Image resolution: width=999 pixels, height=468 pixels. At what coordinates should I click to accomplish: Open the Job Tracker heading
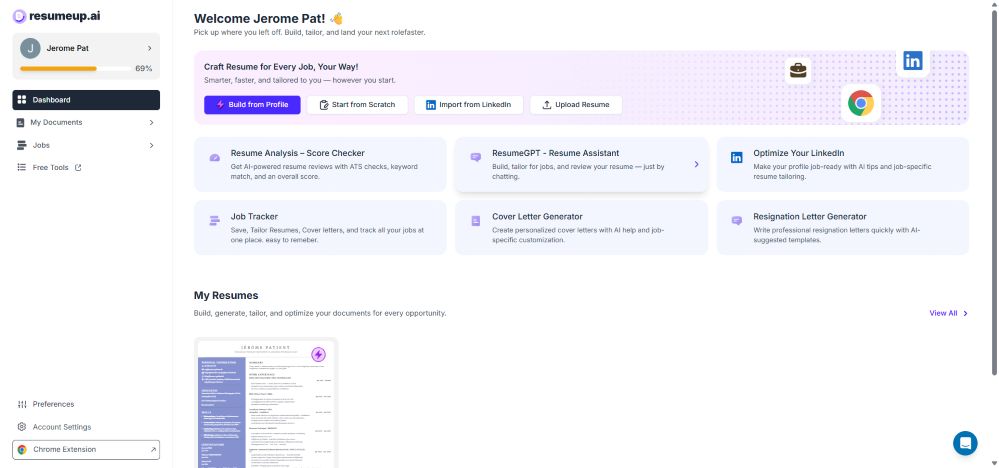coord(254,216)
